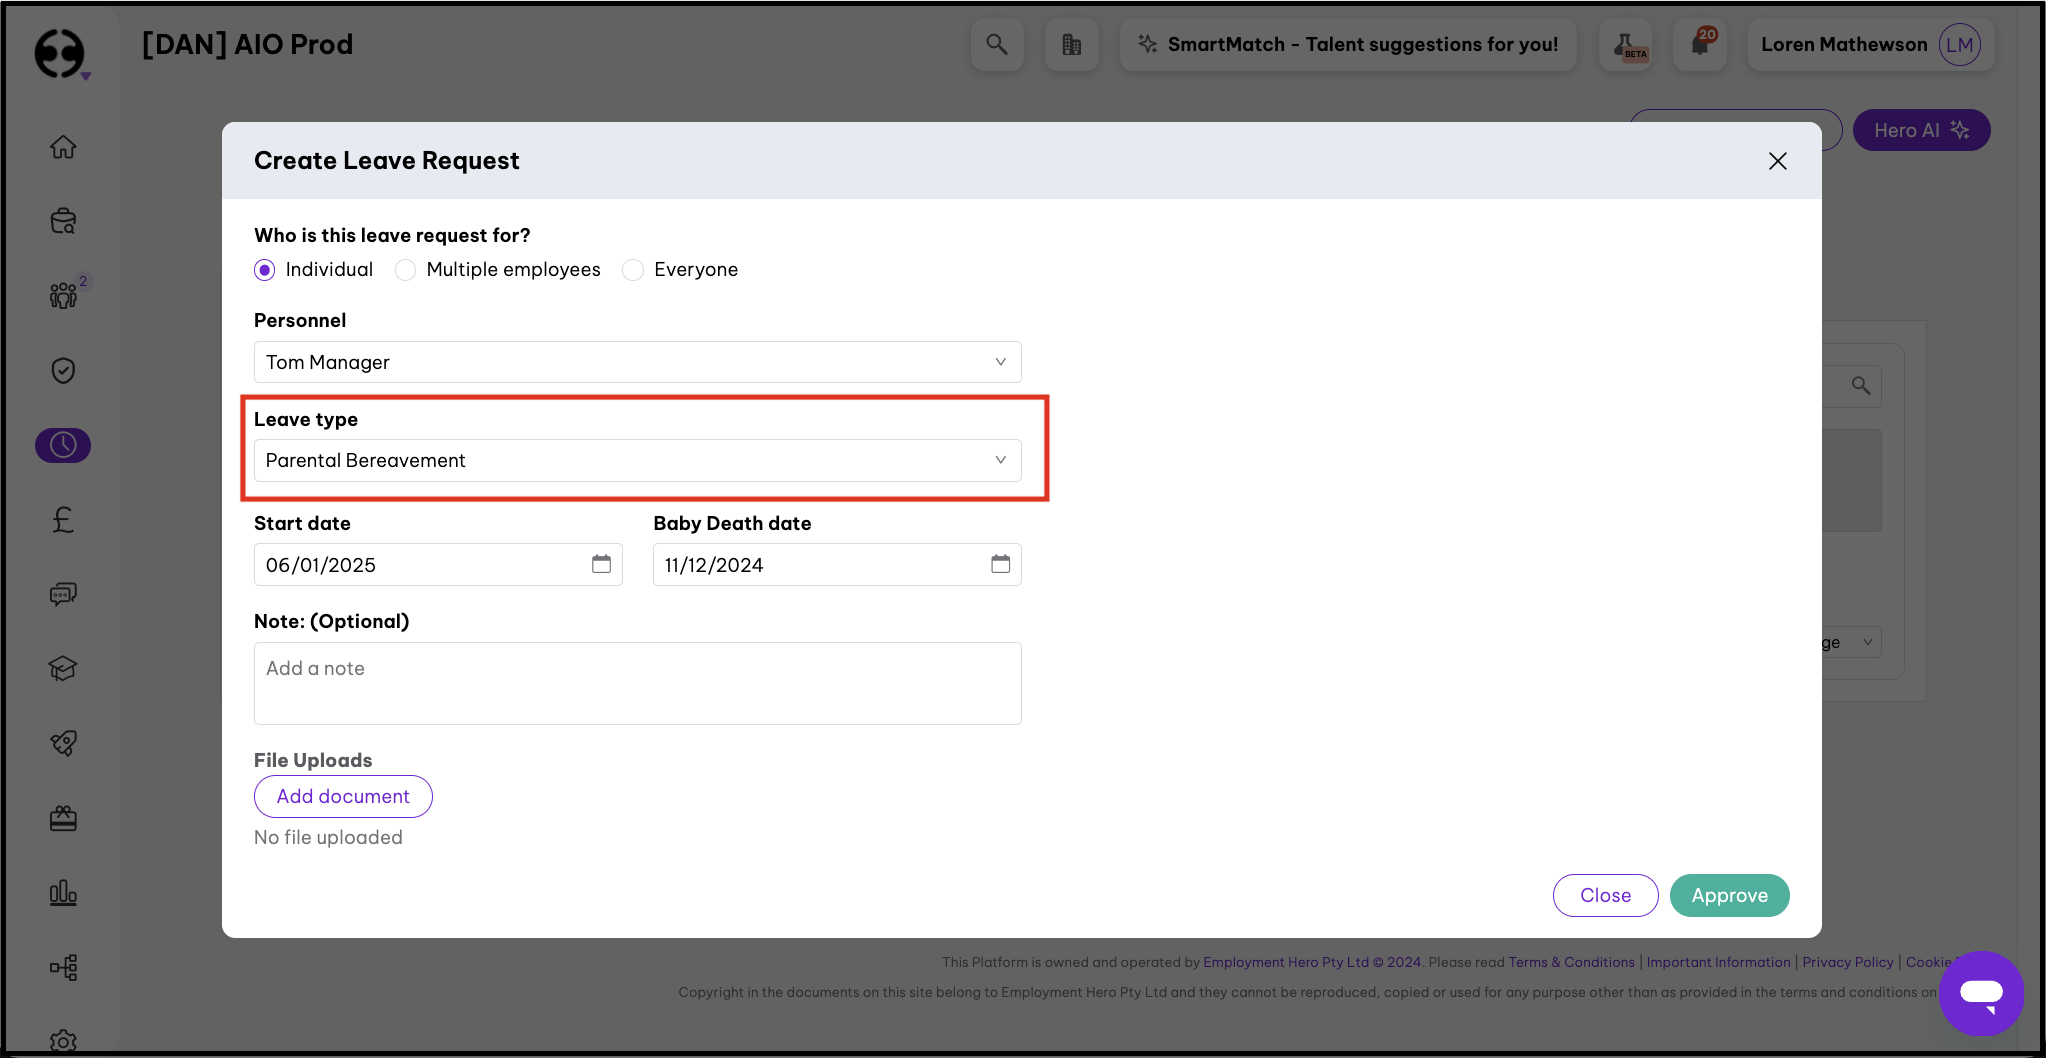The height and width of the screenshot is (1058, 2046).
Task: Click inside the Add a note field
Action: coord(637,683)
